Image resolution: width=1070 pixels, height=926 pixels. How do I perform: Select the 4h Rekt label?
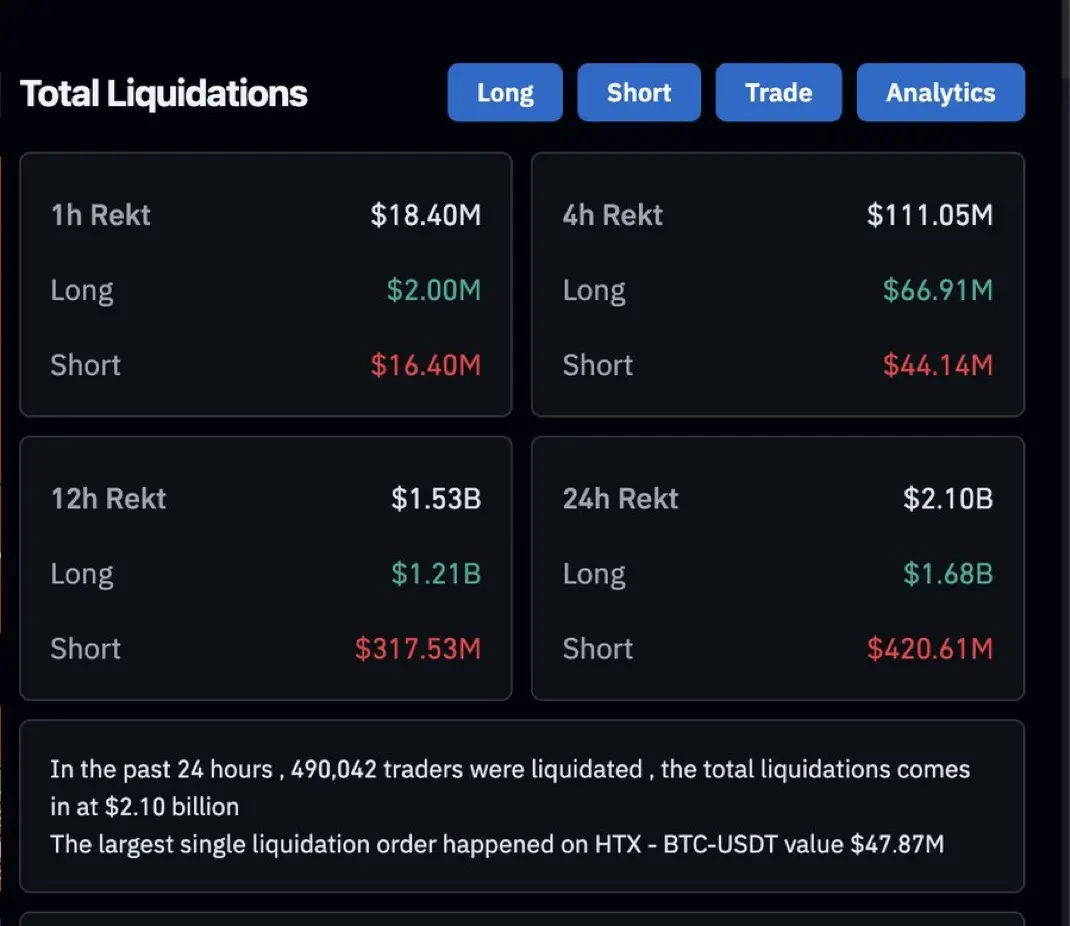pos(613,215)
